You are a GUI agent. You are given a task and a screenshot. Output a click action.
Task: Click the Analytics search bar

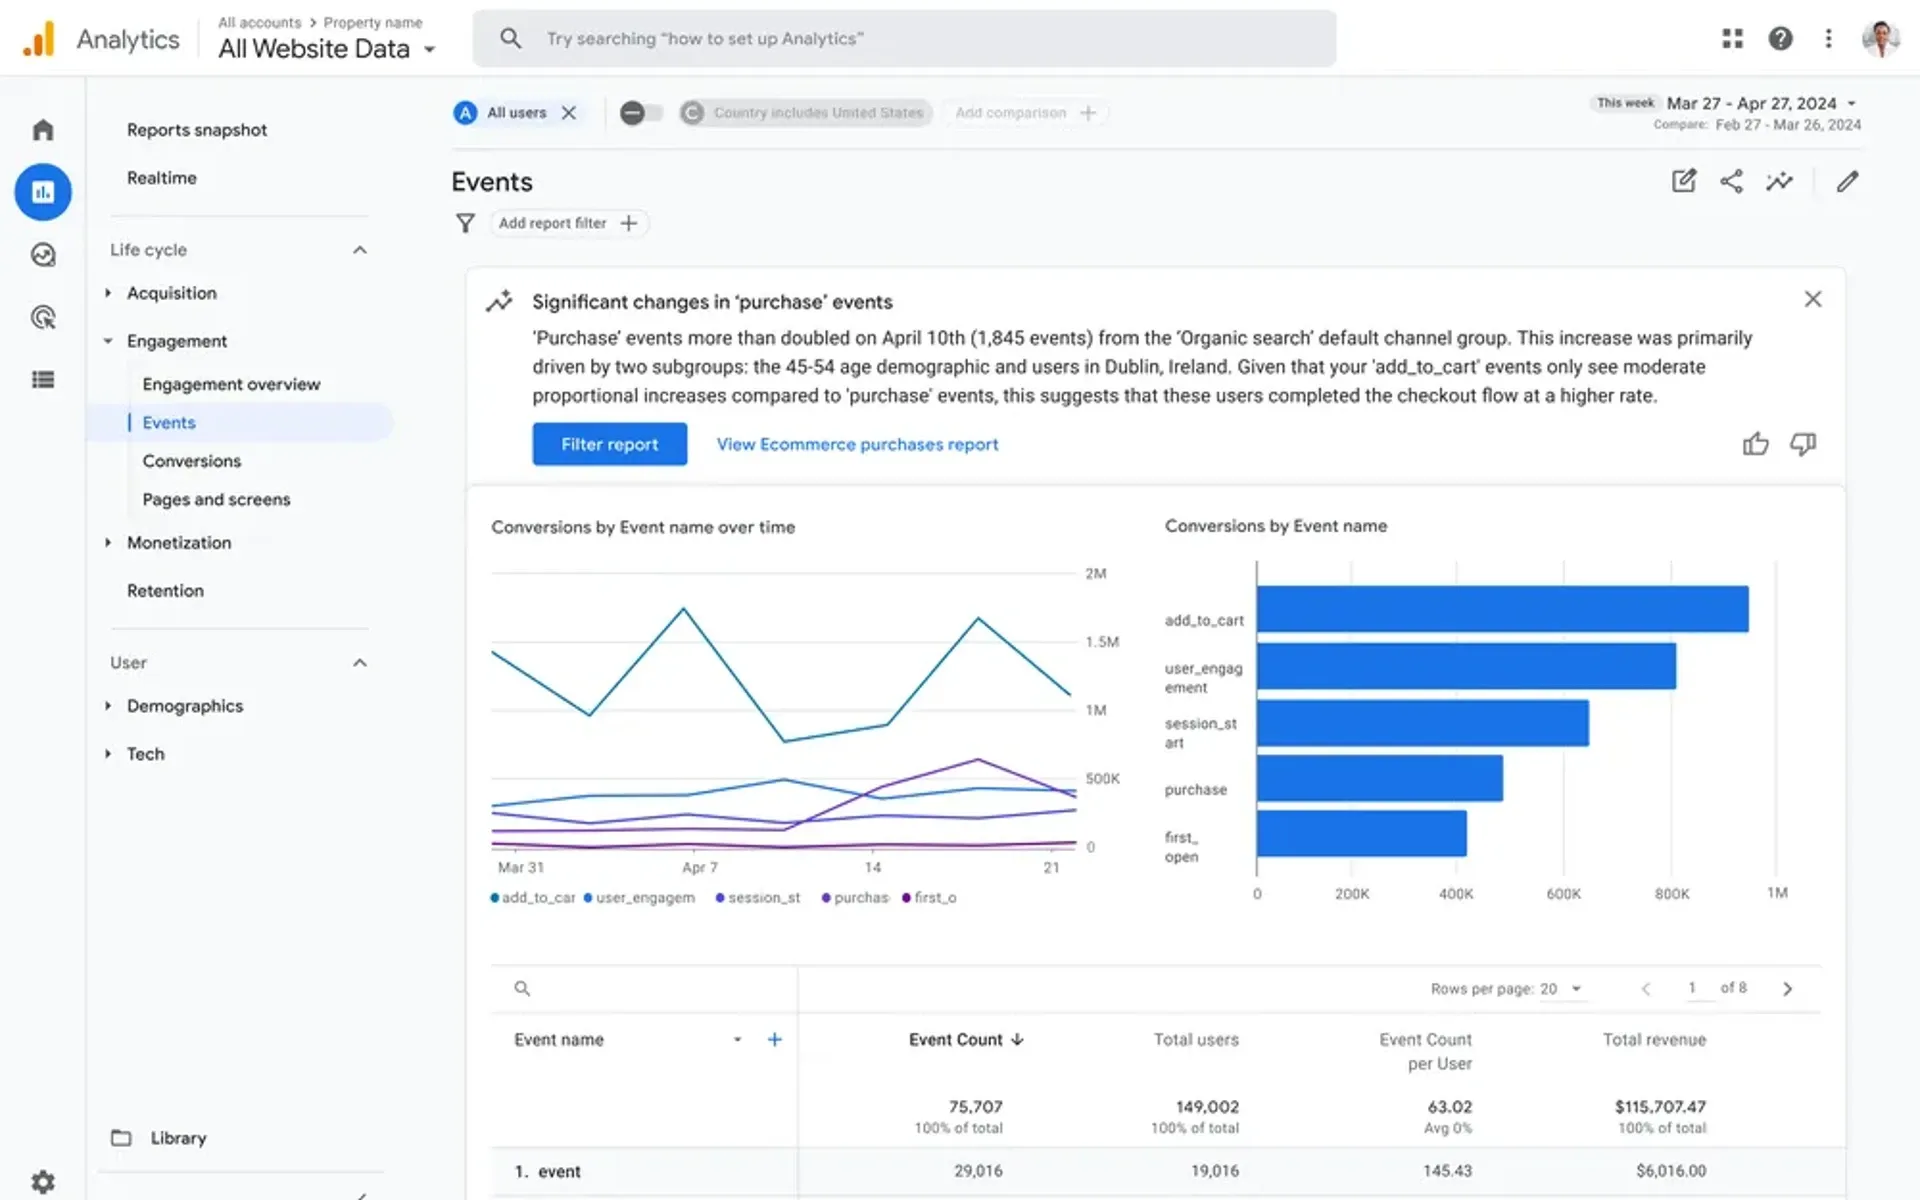click(x=900, y=38)
